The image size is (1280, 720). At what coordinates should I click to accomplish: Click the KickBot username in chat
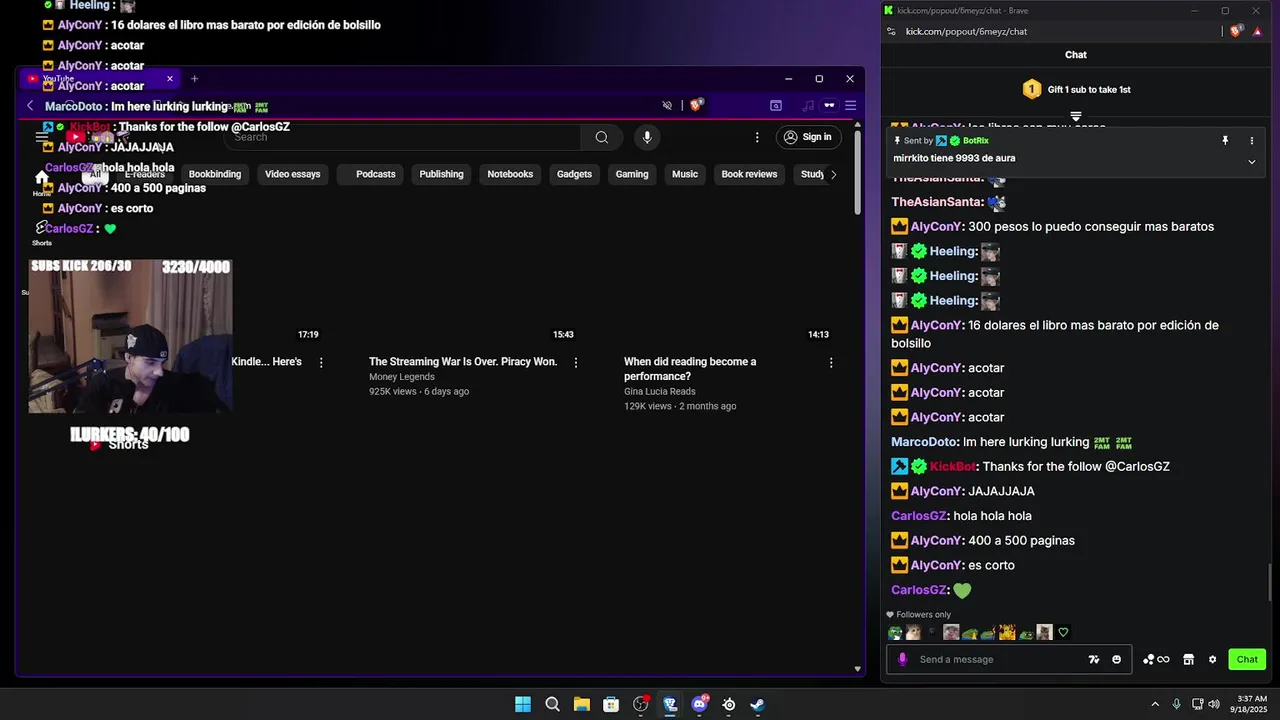coord(952,466)
